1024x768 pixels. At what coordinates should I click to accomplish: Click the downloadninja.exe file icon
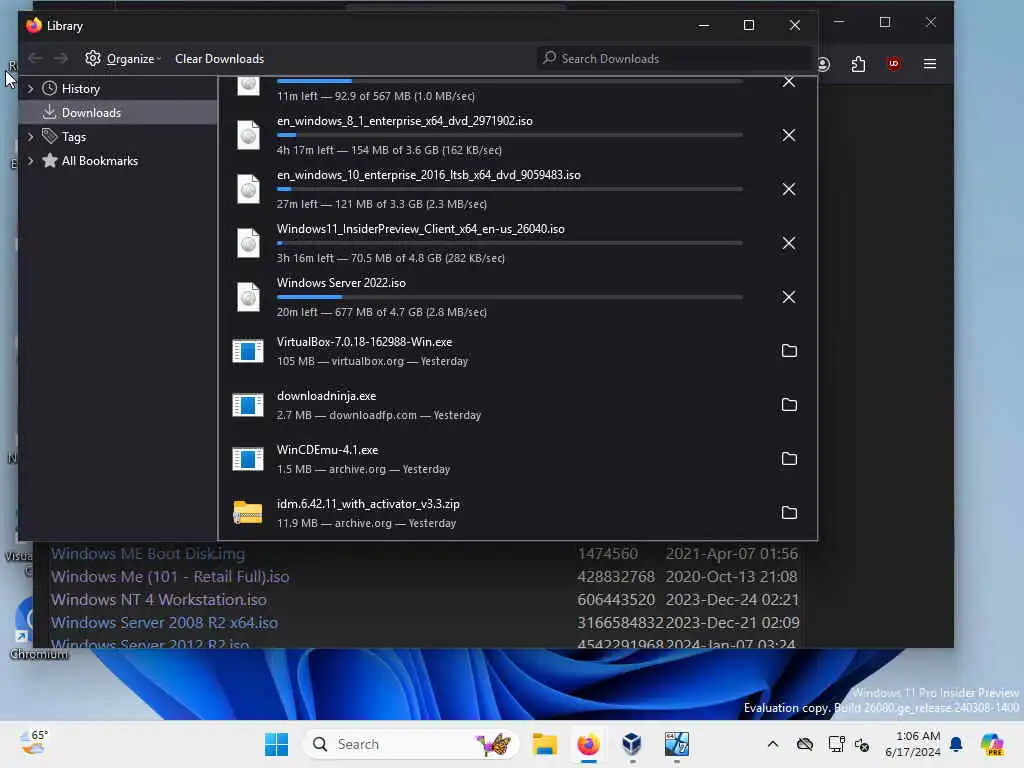[248, 405]
